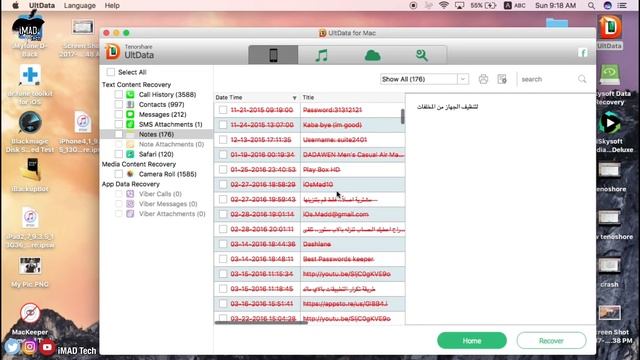Open the Note Attachments (0) category
Image resolution: width=640 pixels, height=360 pixels.
pos(171,144)
